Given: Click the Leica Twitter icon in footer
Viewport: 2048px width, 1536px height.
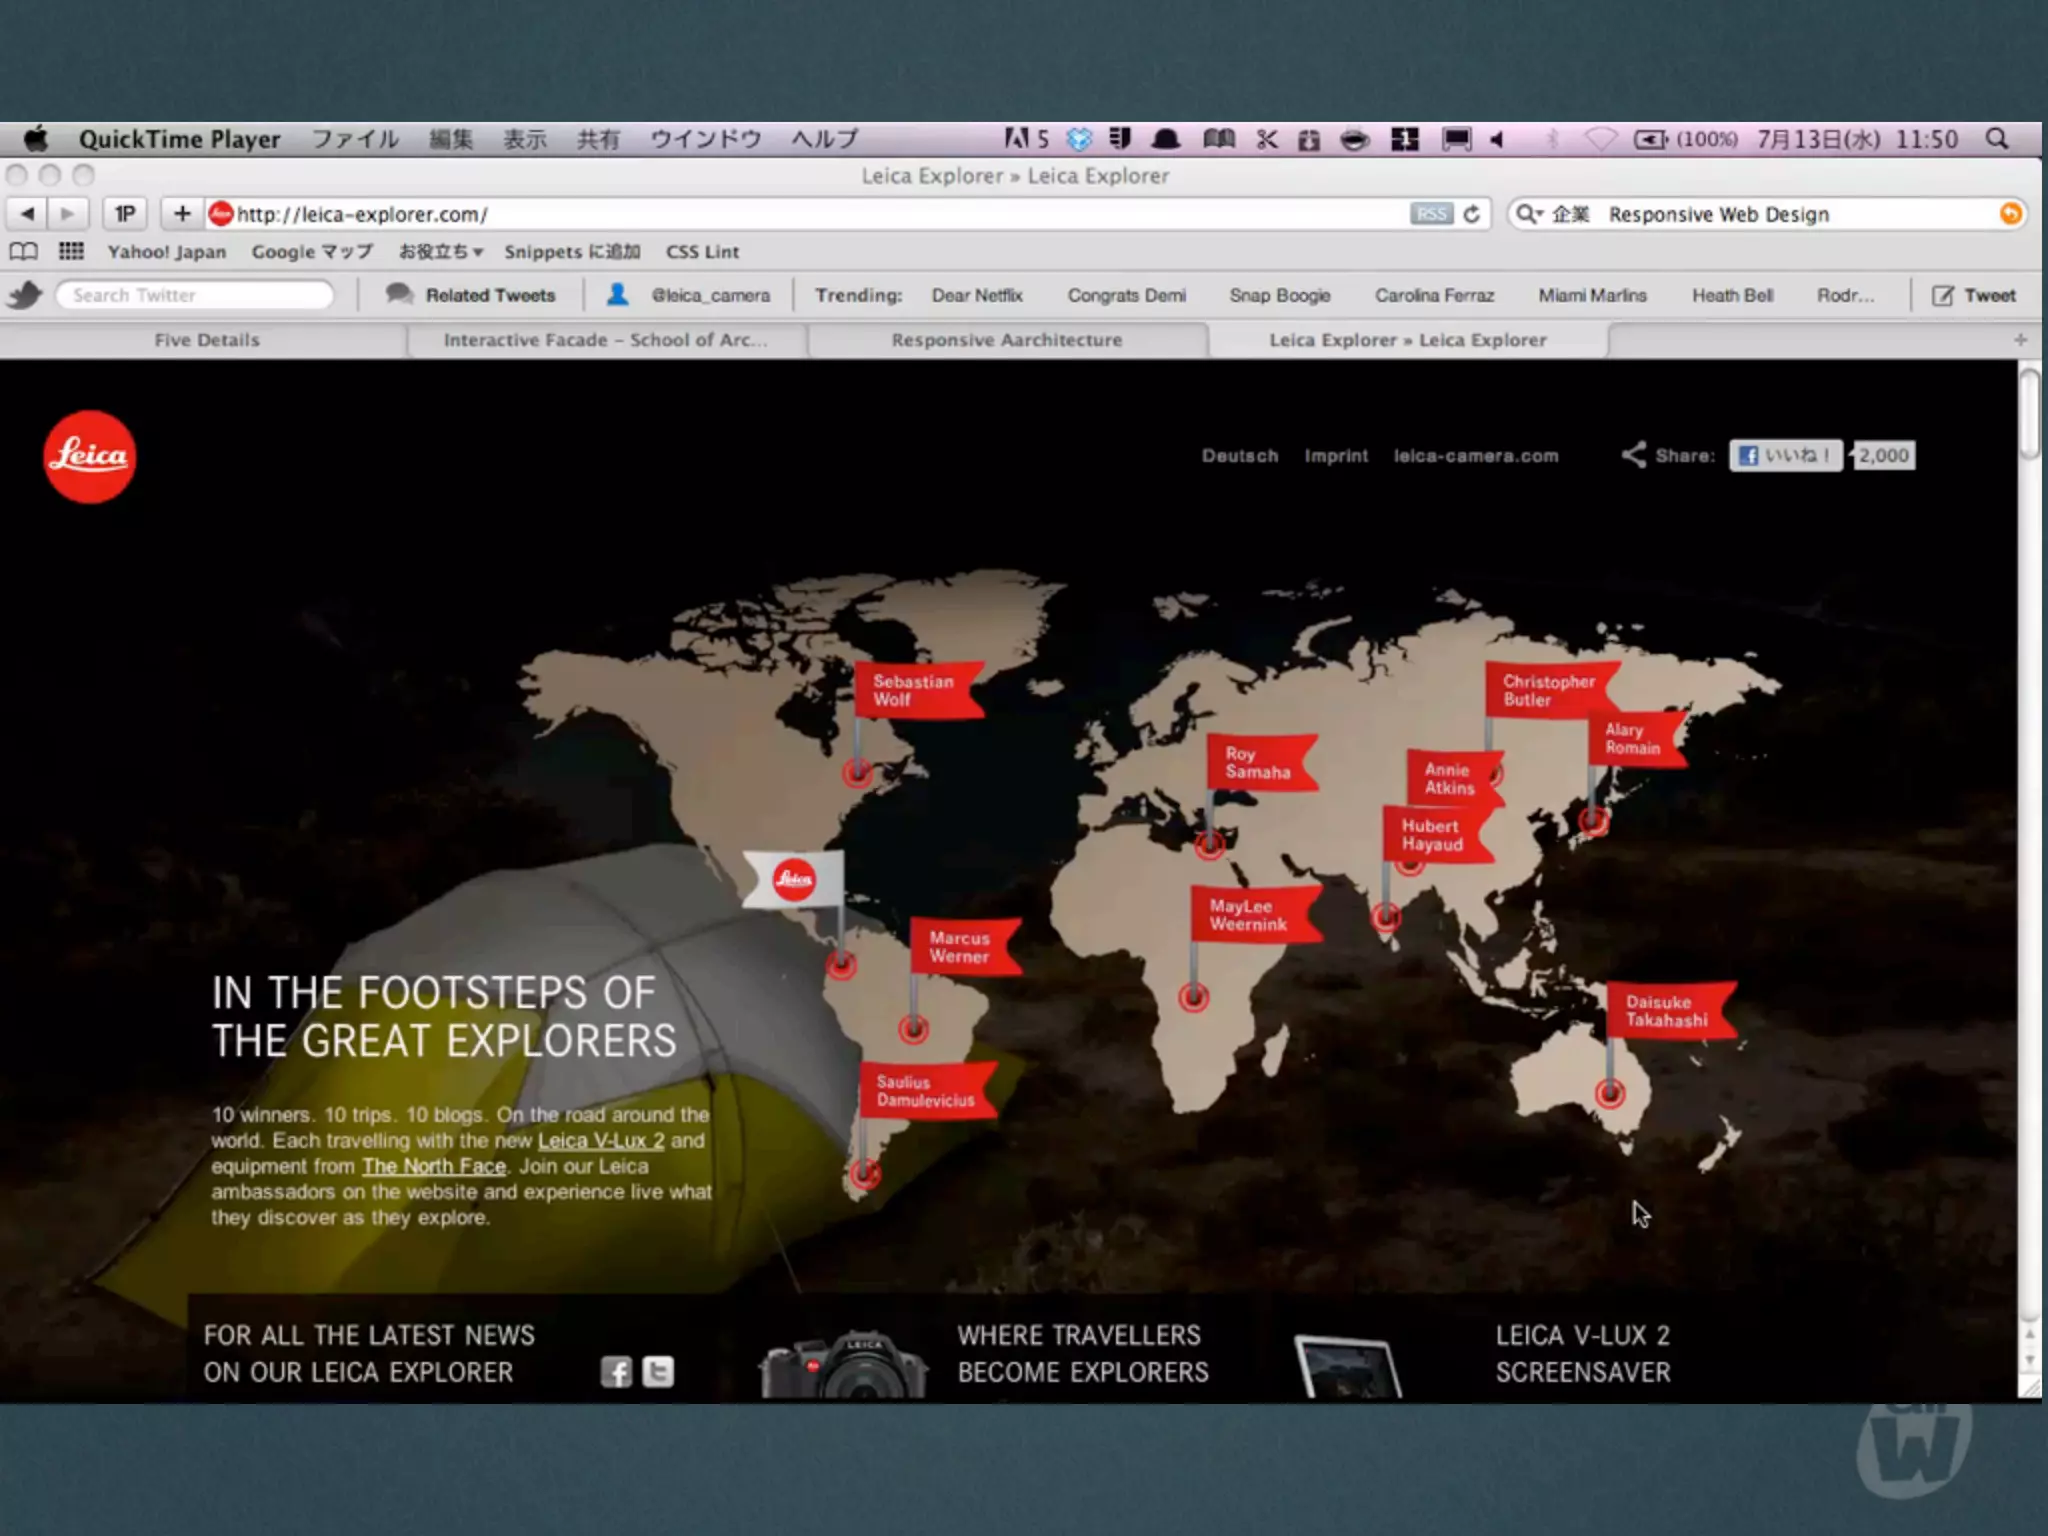Looking at the screenshot, I should coord(658,1371).
